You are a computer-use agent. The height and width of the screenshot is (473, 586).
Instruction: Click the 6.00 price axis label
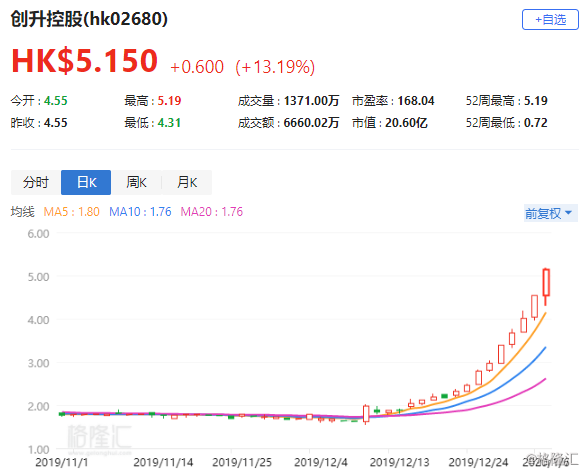pos(38,234)
